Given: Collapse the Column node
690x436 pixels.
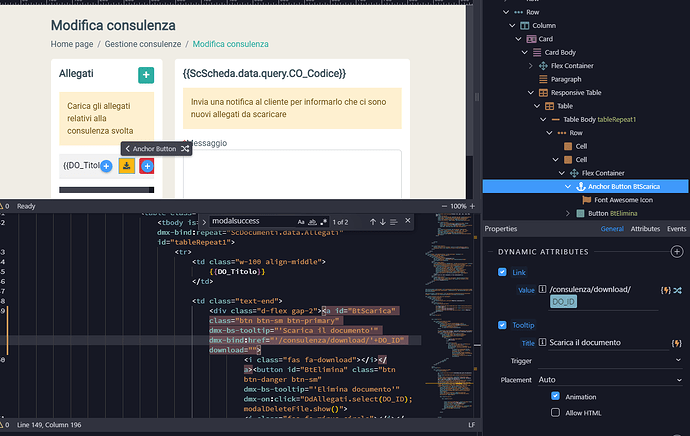Looking at the screenshot, I should [x=512, y=26].
